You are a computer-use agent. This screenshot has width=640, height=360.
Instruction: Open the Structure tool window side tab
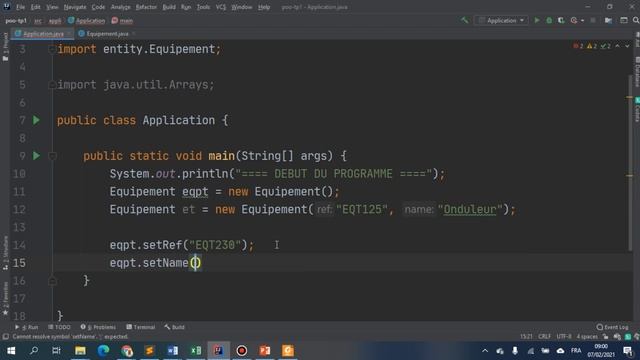5,252
